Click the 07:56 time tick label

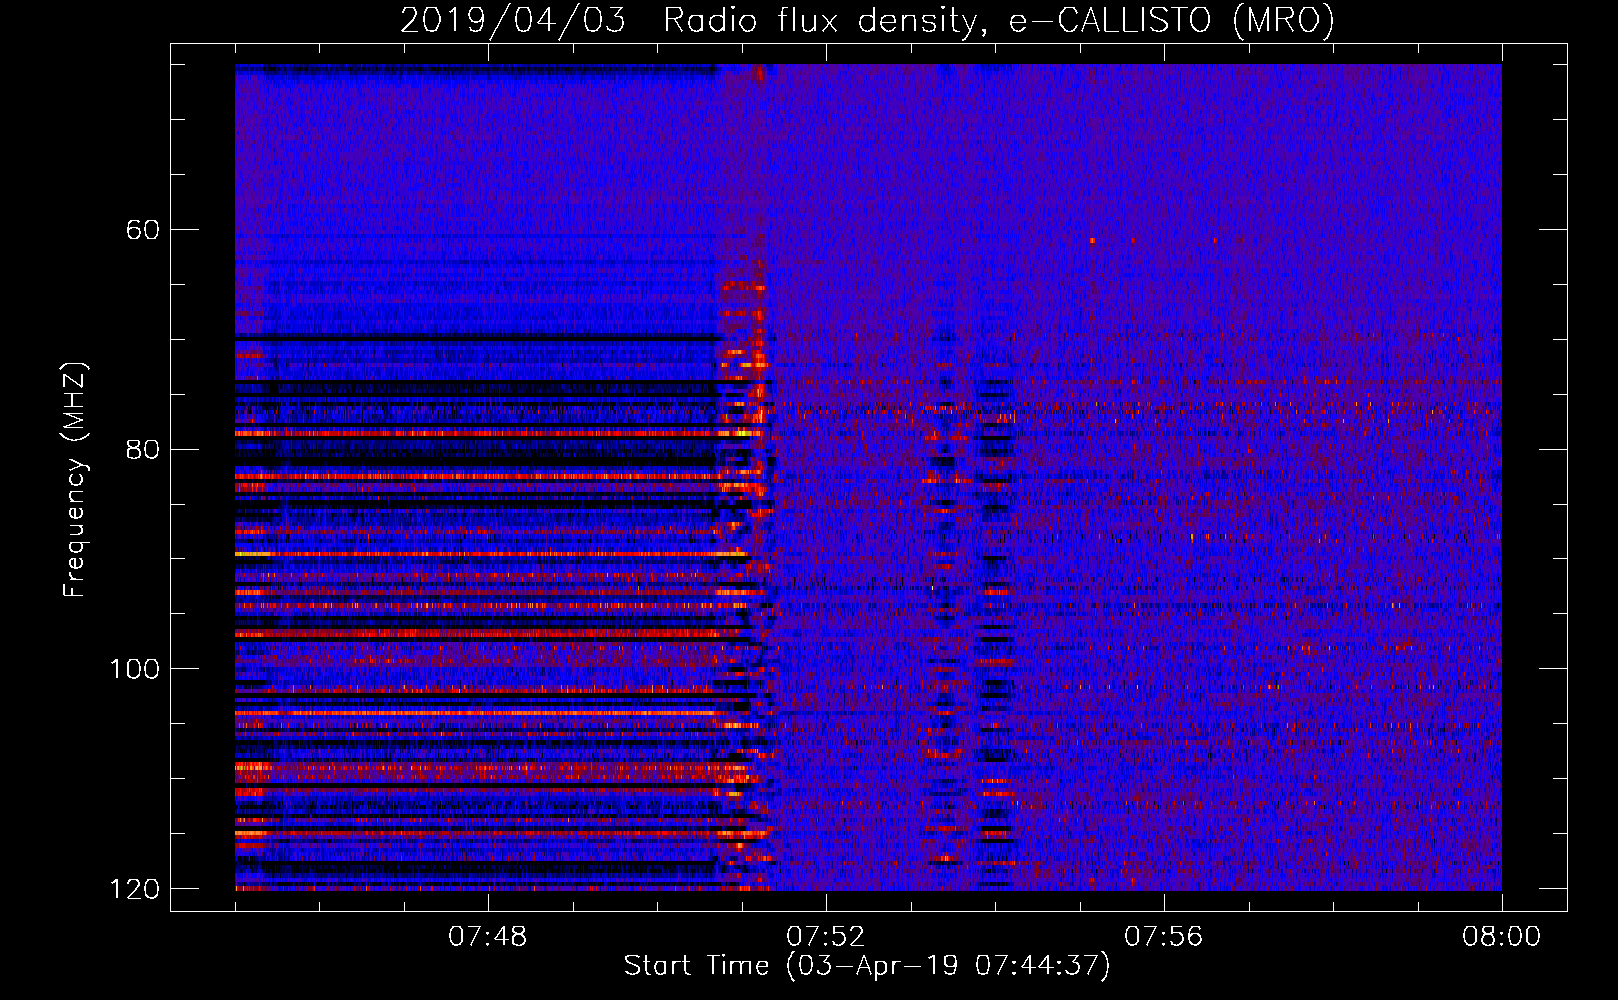point(1163,936)
